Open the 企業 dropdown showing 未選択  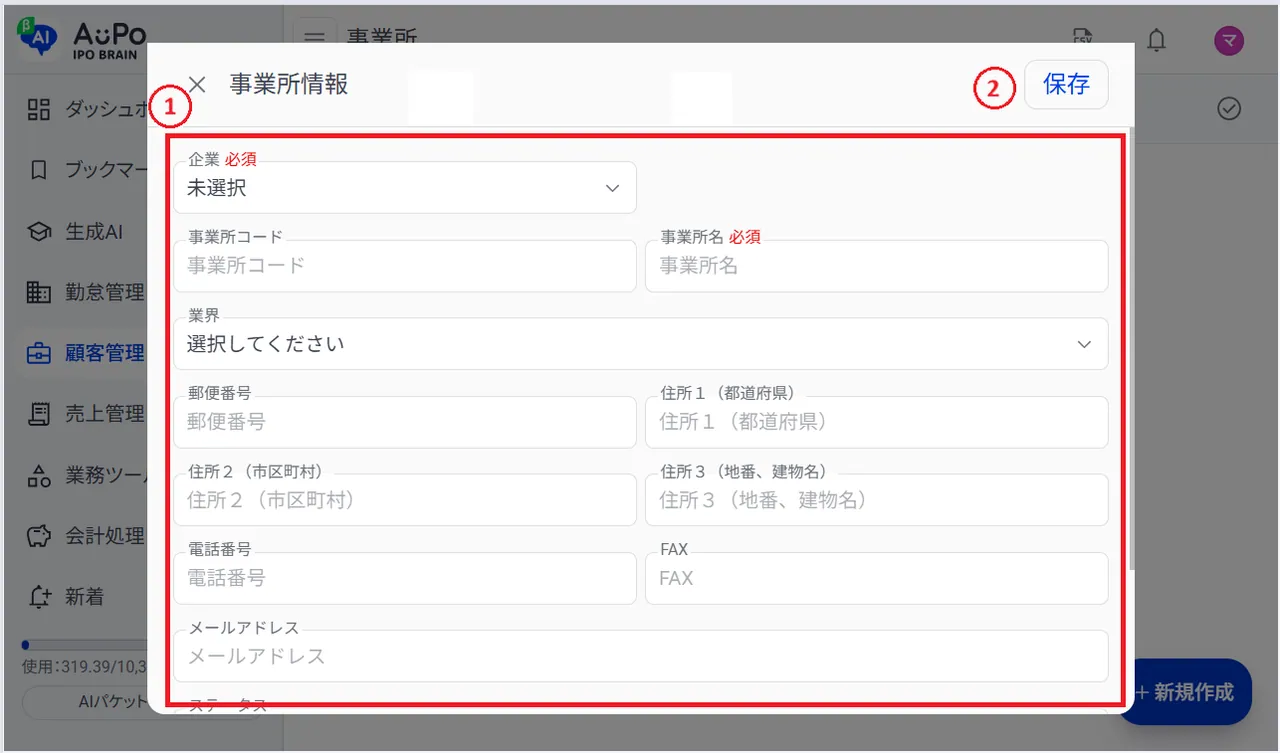405,188
